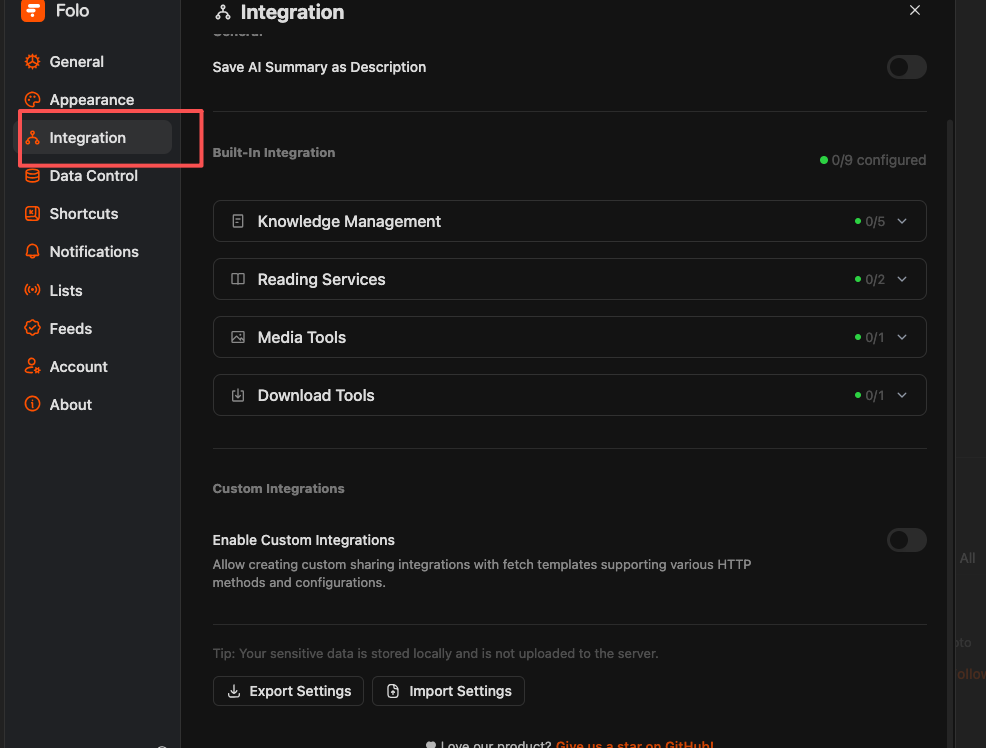Open the star on GitHub link
This screenshot has height=748, width=986.
point(634,745)
